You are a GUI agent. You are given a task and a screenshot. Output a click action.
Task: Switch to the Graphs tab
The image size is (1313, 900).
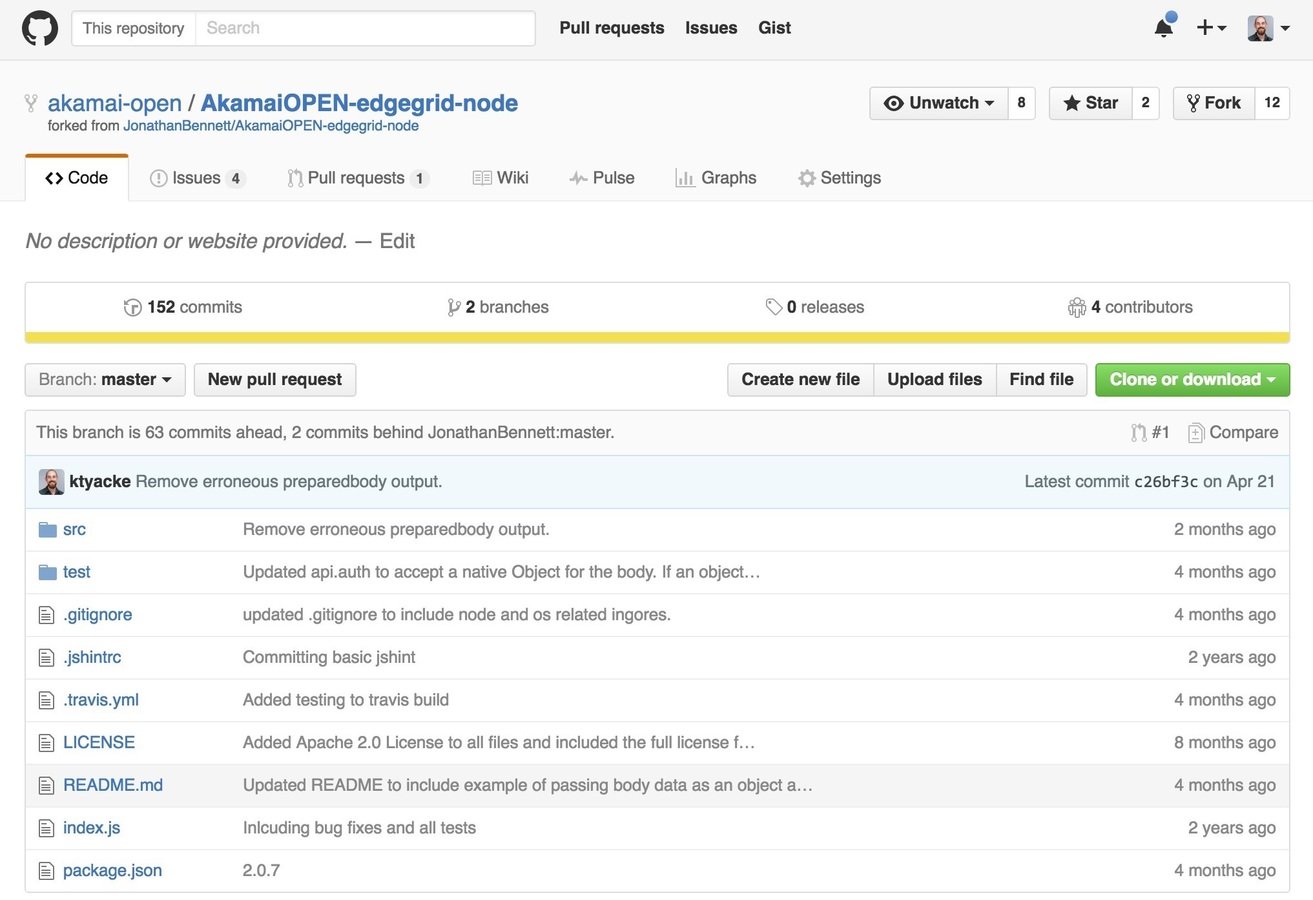(716, 178)
